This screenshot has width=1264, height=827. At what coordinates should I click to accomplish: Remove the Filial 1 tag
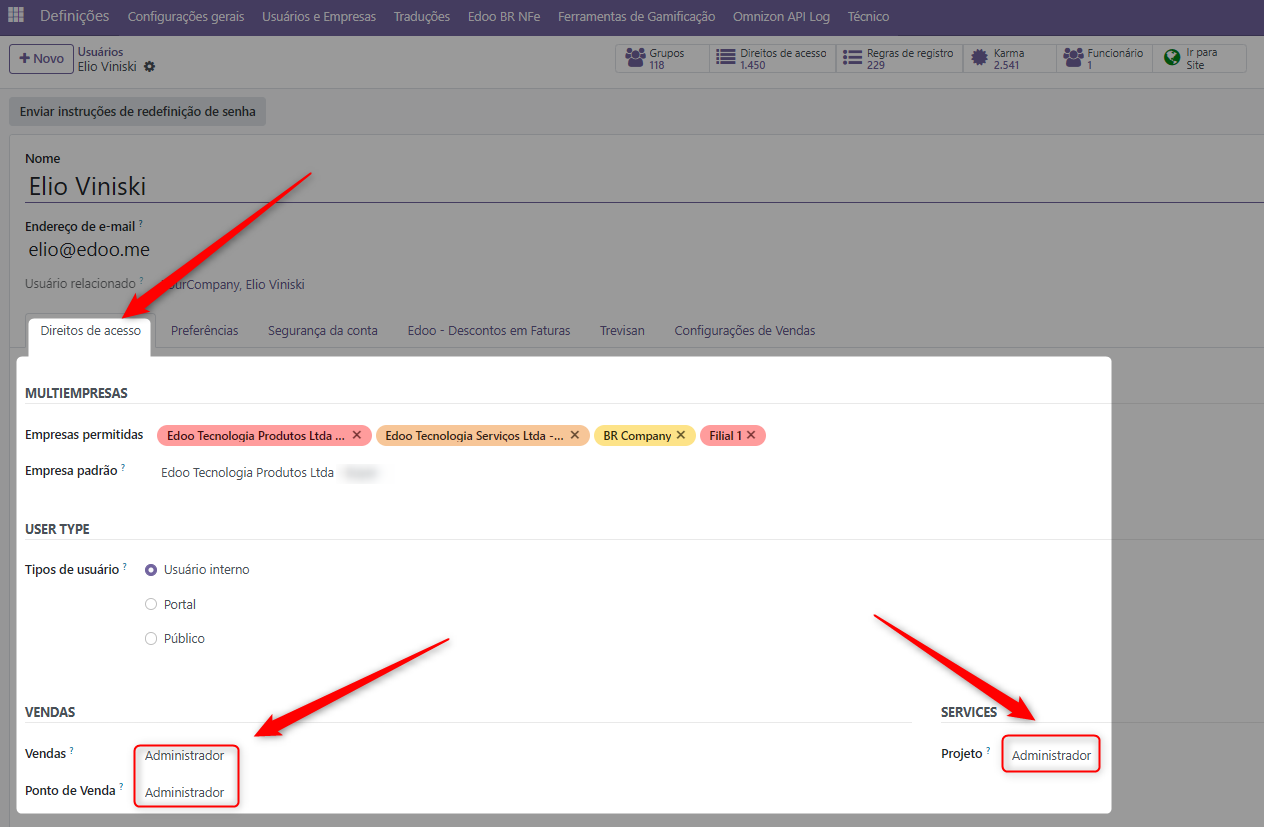click(x=751, y=435)
